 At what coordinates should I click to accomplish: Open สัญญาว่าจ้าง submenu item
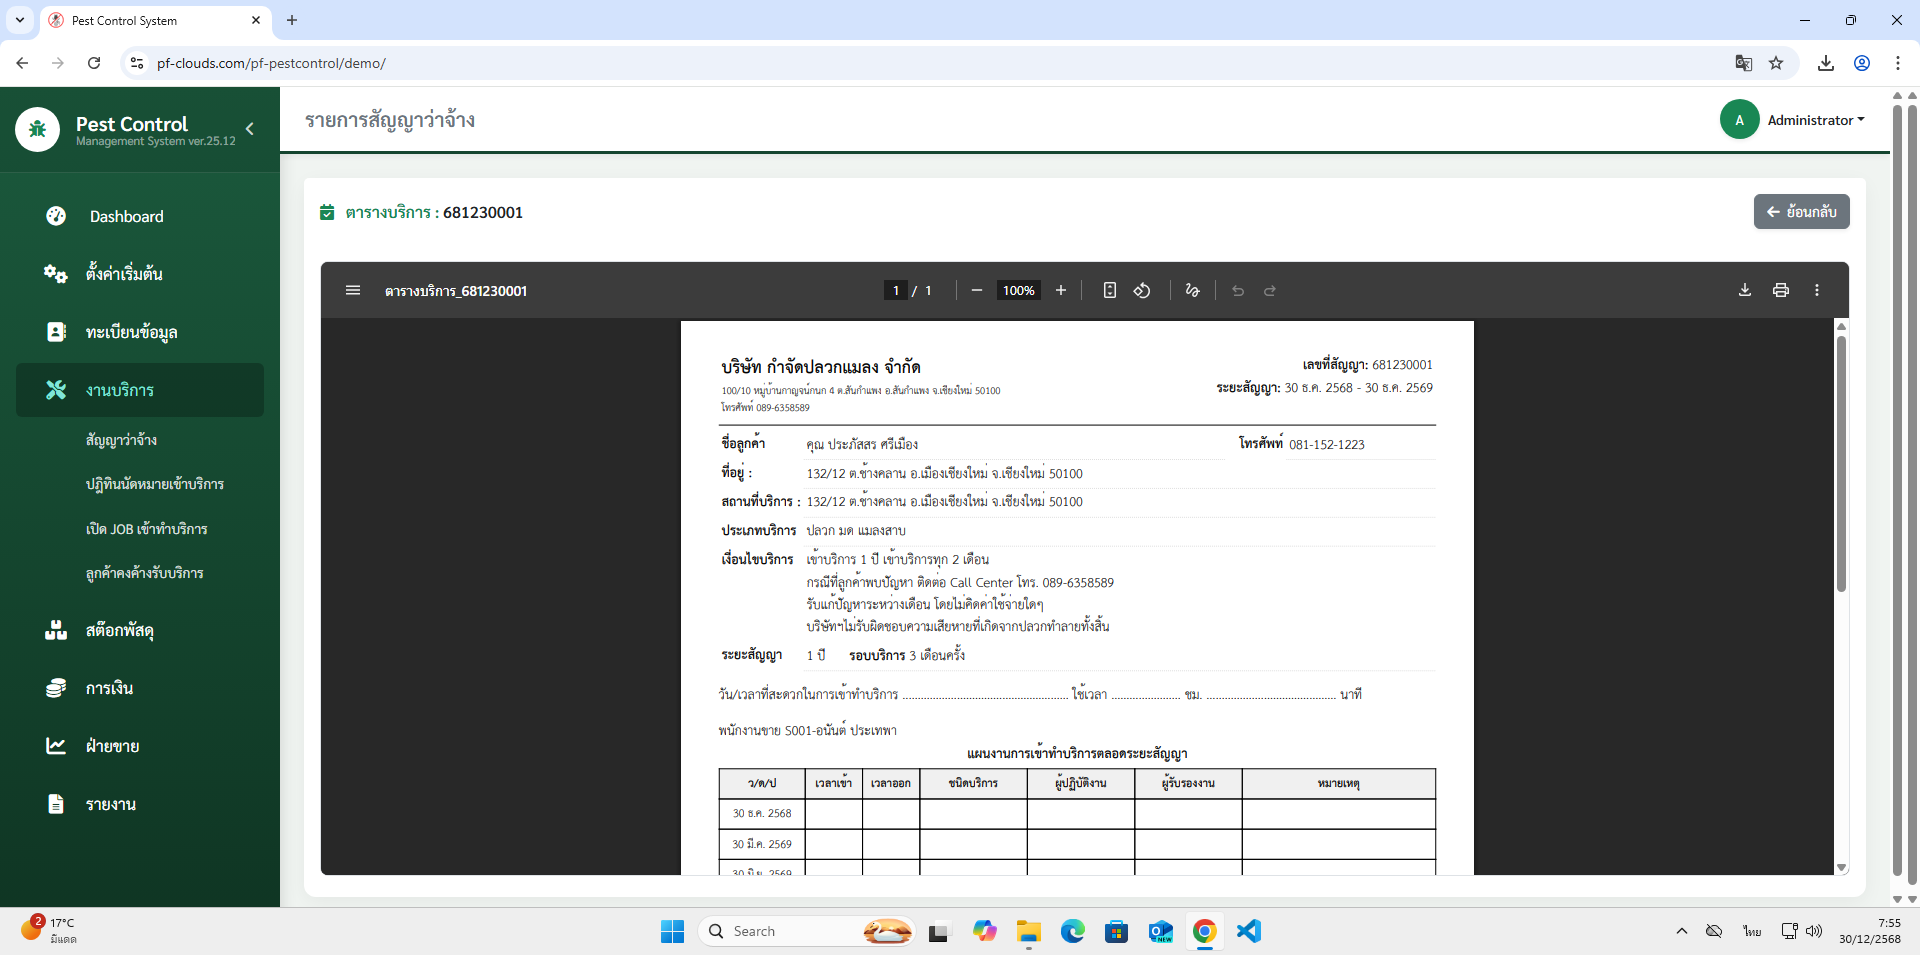pos(121,440)
